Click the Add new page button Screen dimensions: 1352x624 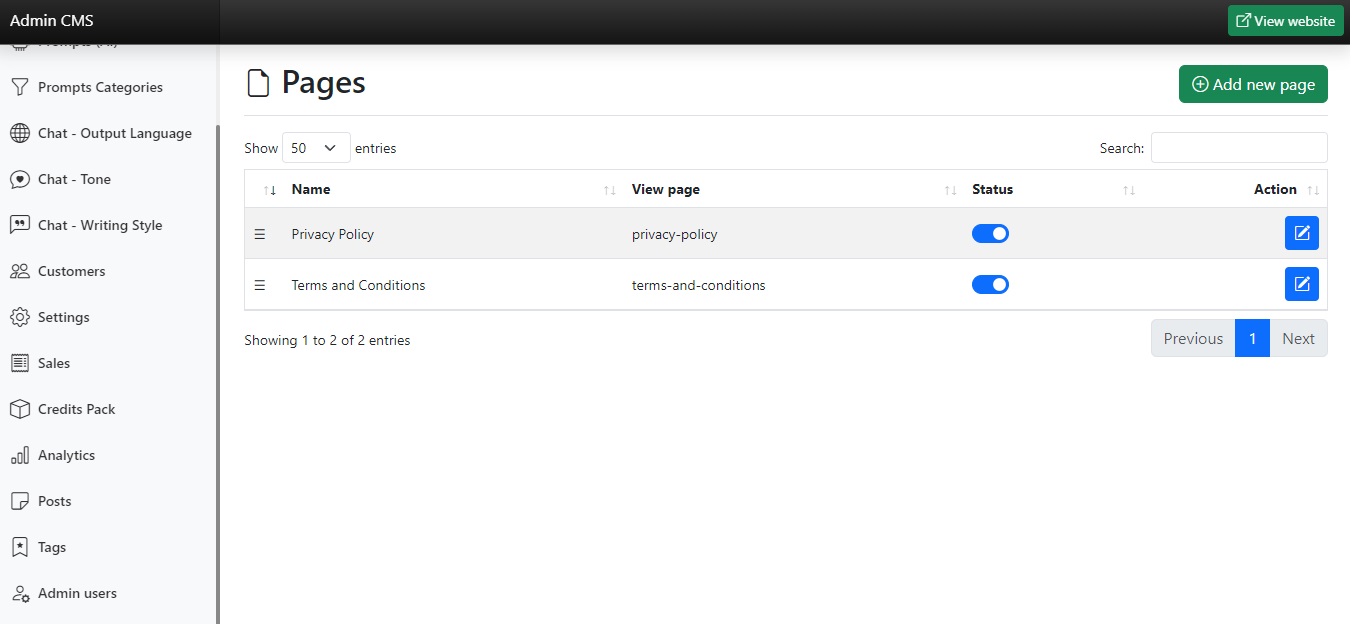[1253, 85]
